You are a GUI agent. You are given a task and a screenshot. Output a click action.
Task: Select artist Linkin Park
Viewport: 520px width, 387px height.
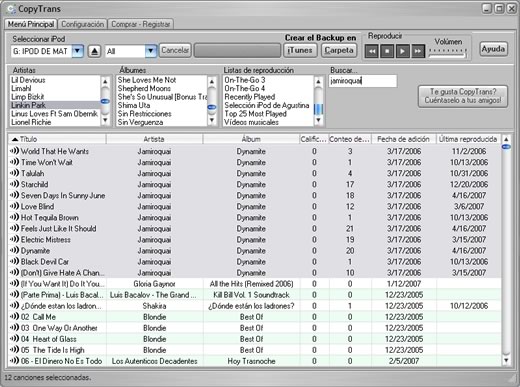click(x=55, y=105)
